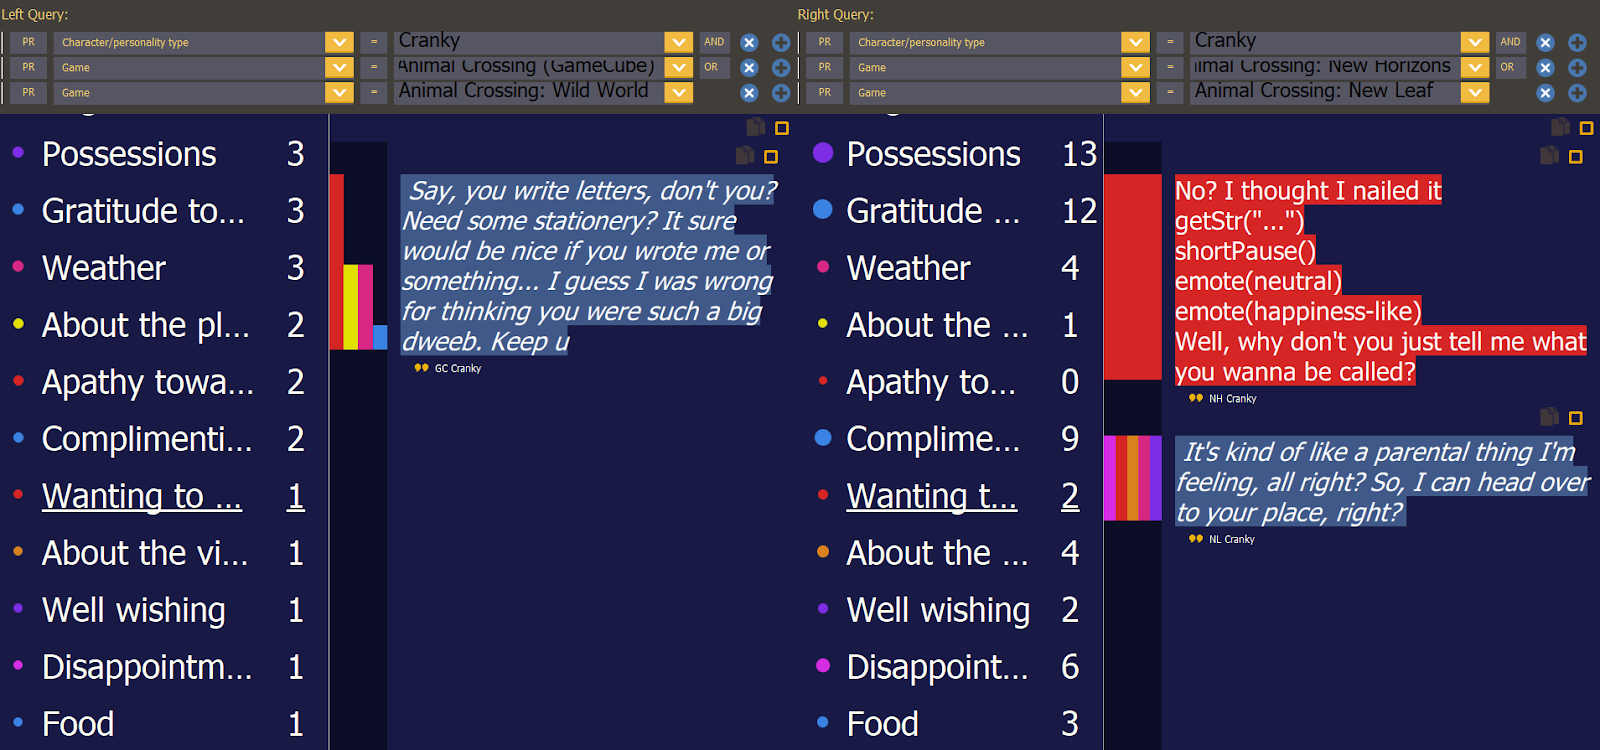
Task: Toggle AND operator in Left Query Cranky row
Action: click(x=714, y=42)
